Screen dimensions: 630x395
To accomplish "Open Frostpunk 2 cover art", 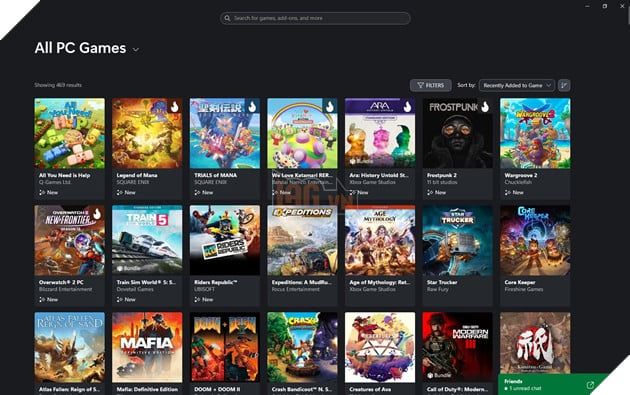I will pos(457,133).
